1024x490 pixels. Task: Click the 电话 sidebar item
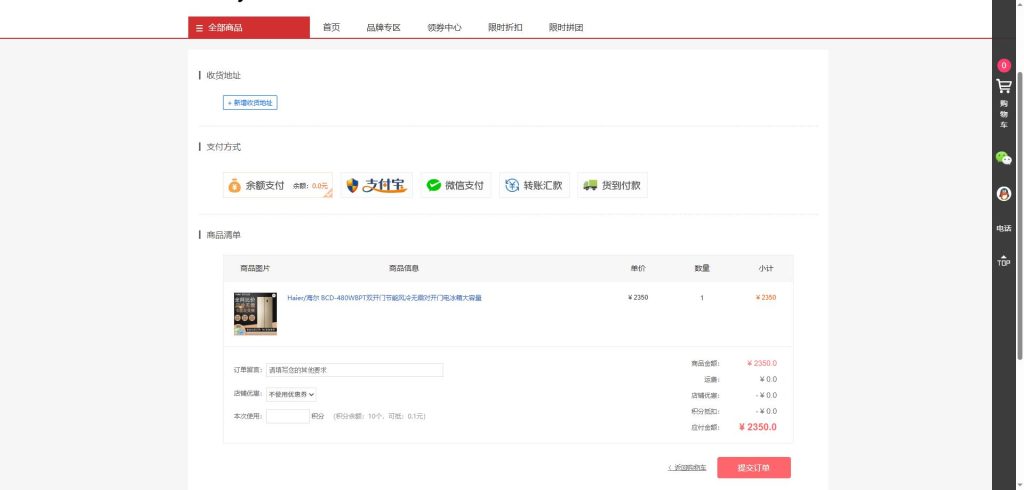click(1004, 229)
